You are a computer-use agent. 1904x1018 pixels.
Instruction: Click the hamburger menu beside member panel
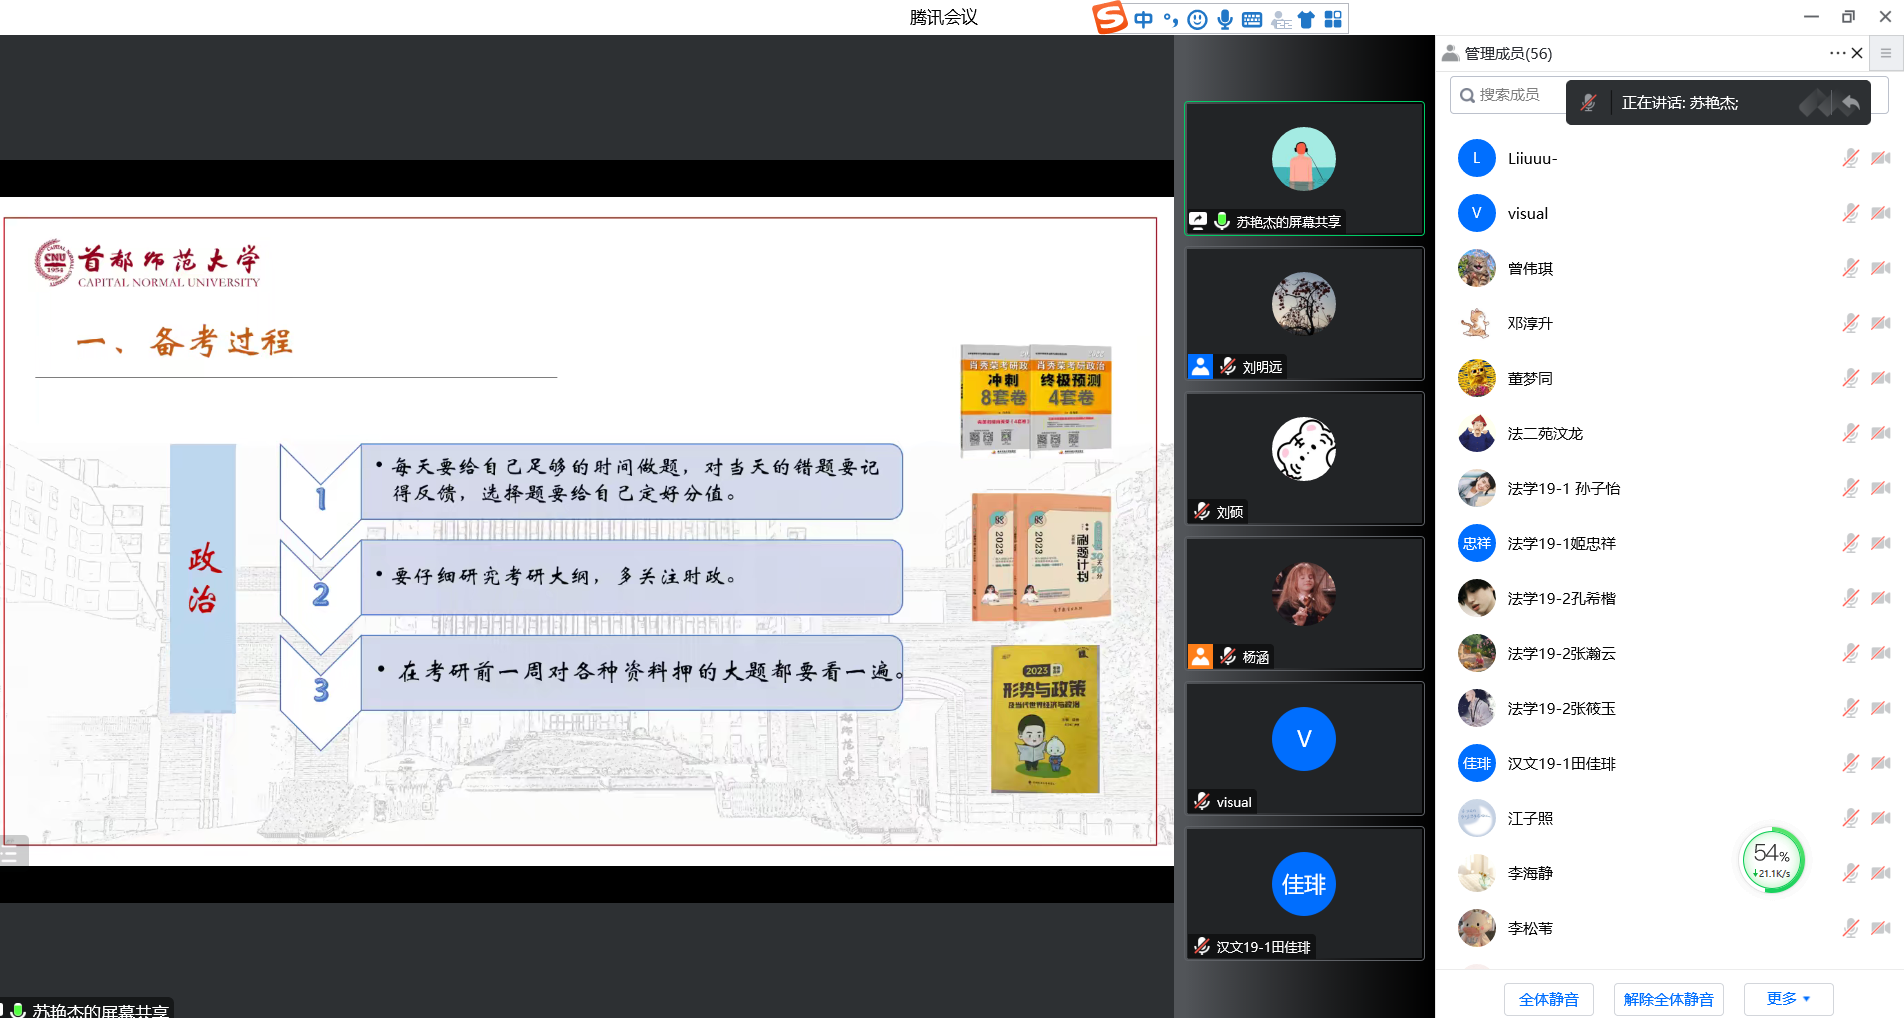(x=1886, y=53)
